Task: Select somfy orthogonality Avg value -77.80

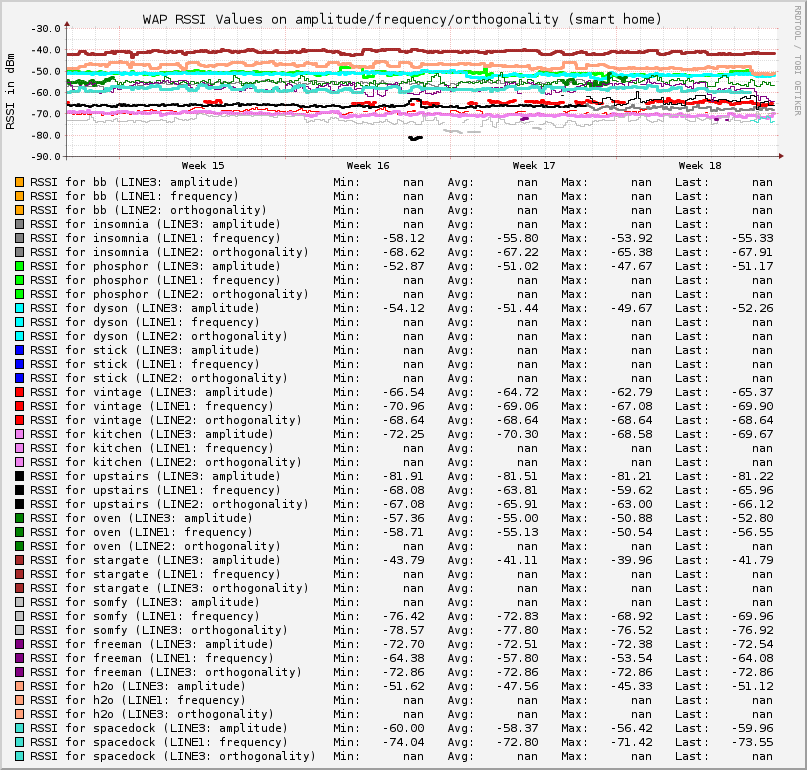Action: pyautogui.click(x=517, y=630)
